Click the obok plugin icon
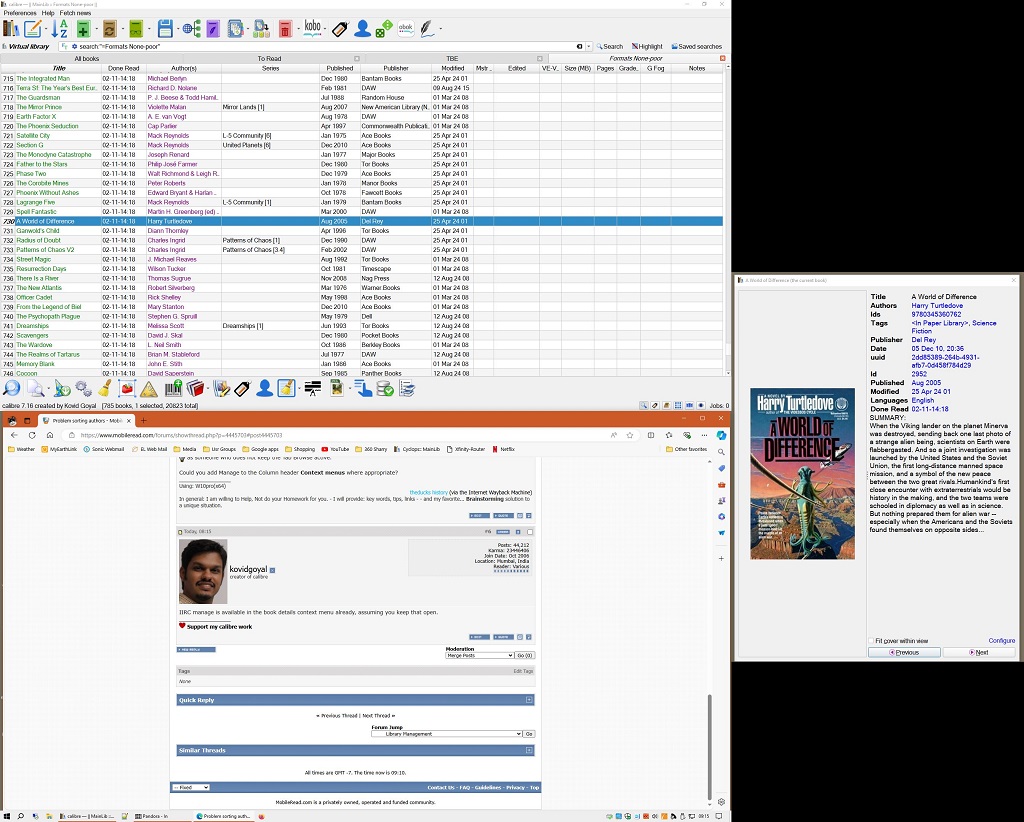The width and height of the screenshot is (1024, 822). [x=406, y=28]
